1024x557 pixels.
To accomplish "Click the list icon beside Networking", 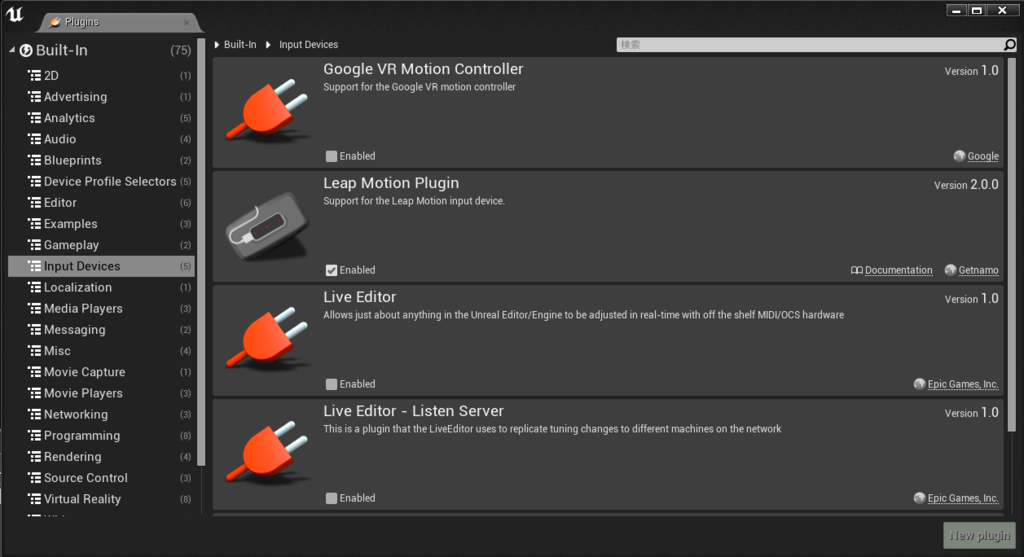I will [35, 415].
